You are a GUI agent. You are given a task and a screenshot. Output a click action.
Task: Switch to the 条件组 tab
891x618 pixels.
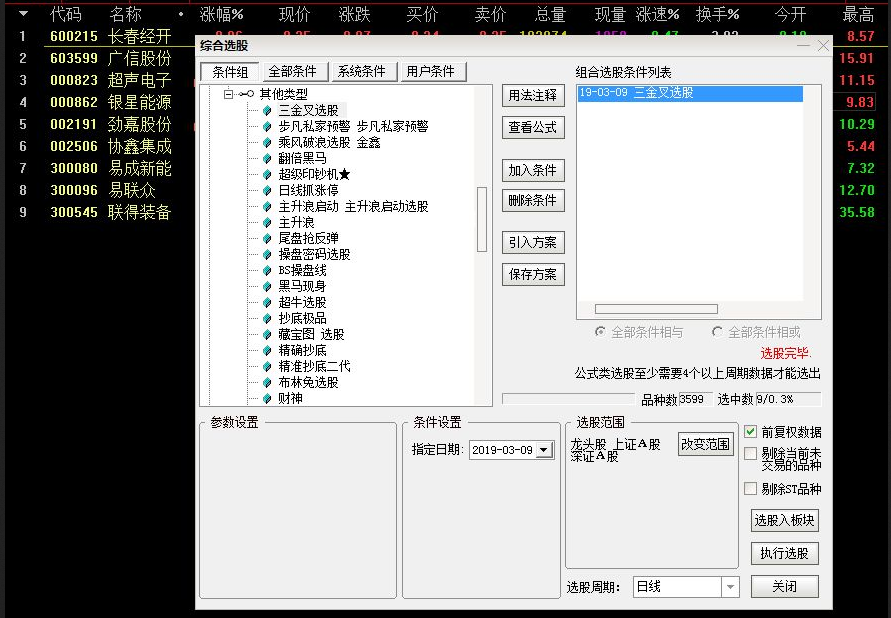tap(230, 72)
